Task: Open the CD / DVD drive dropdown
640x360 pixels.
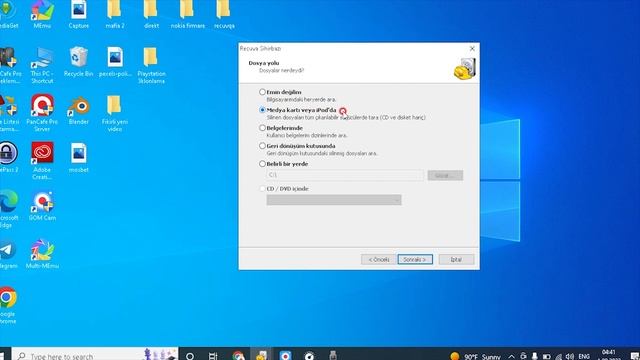Action: tap(334, 200)
